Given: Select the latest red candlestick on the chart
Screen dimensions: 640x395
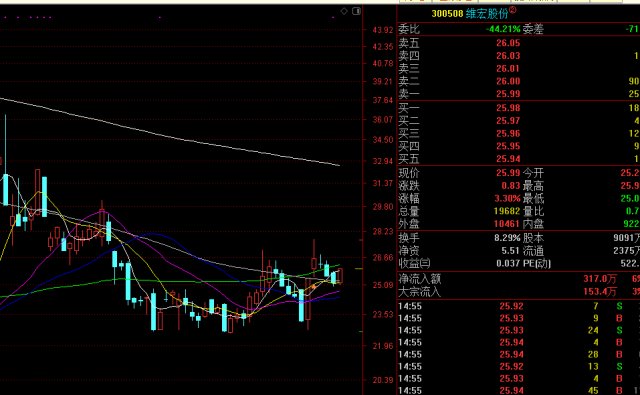Looking at the screenshot, I should coord(340,275).
